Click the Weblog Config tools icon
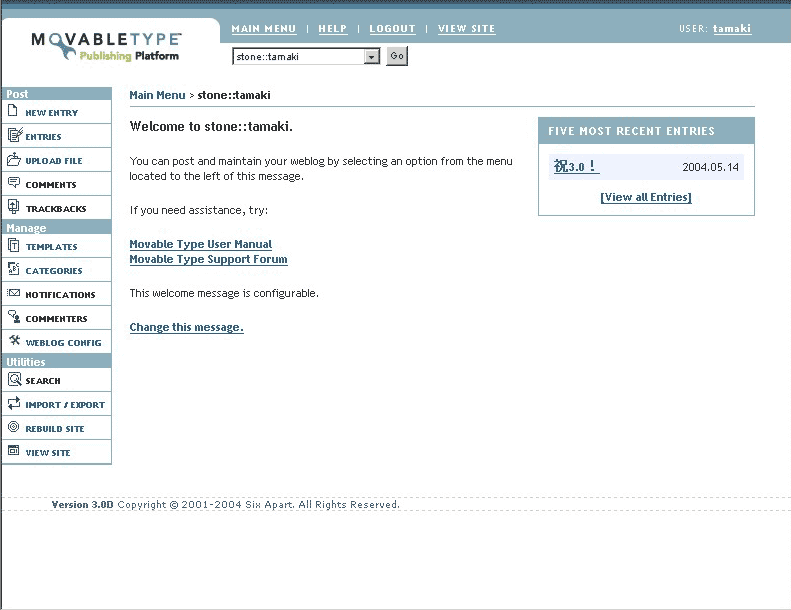 pyautogui.click(x=14, y=342)
